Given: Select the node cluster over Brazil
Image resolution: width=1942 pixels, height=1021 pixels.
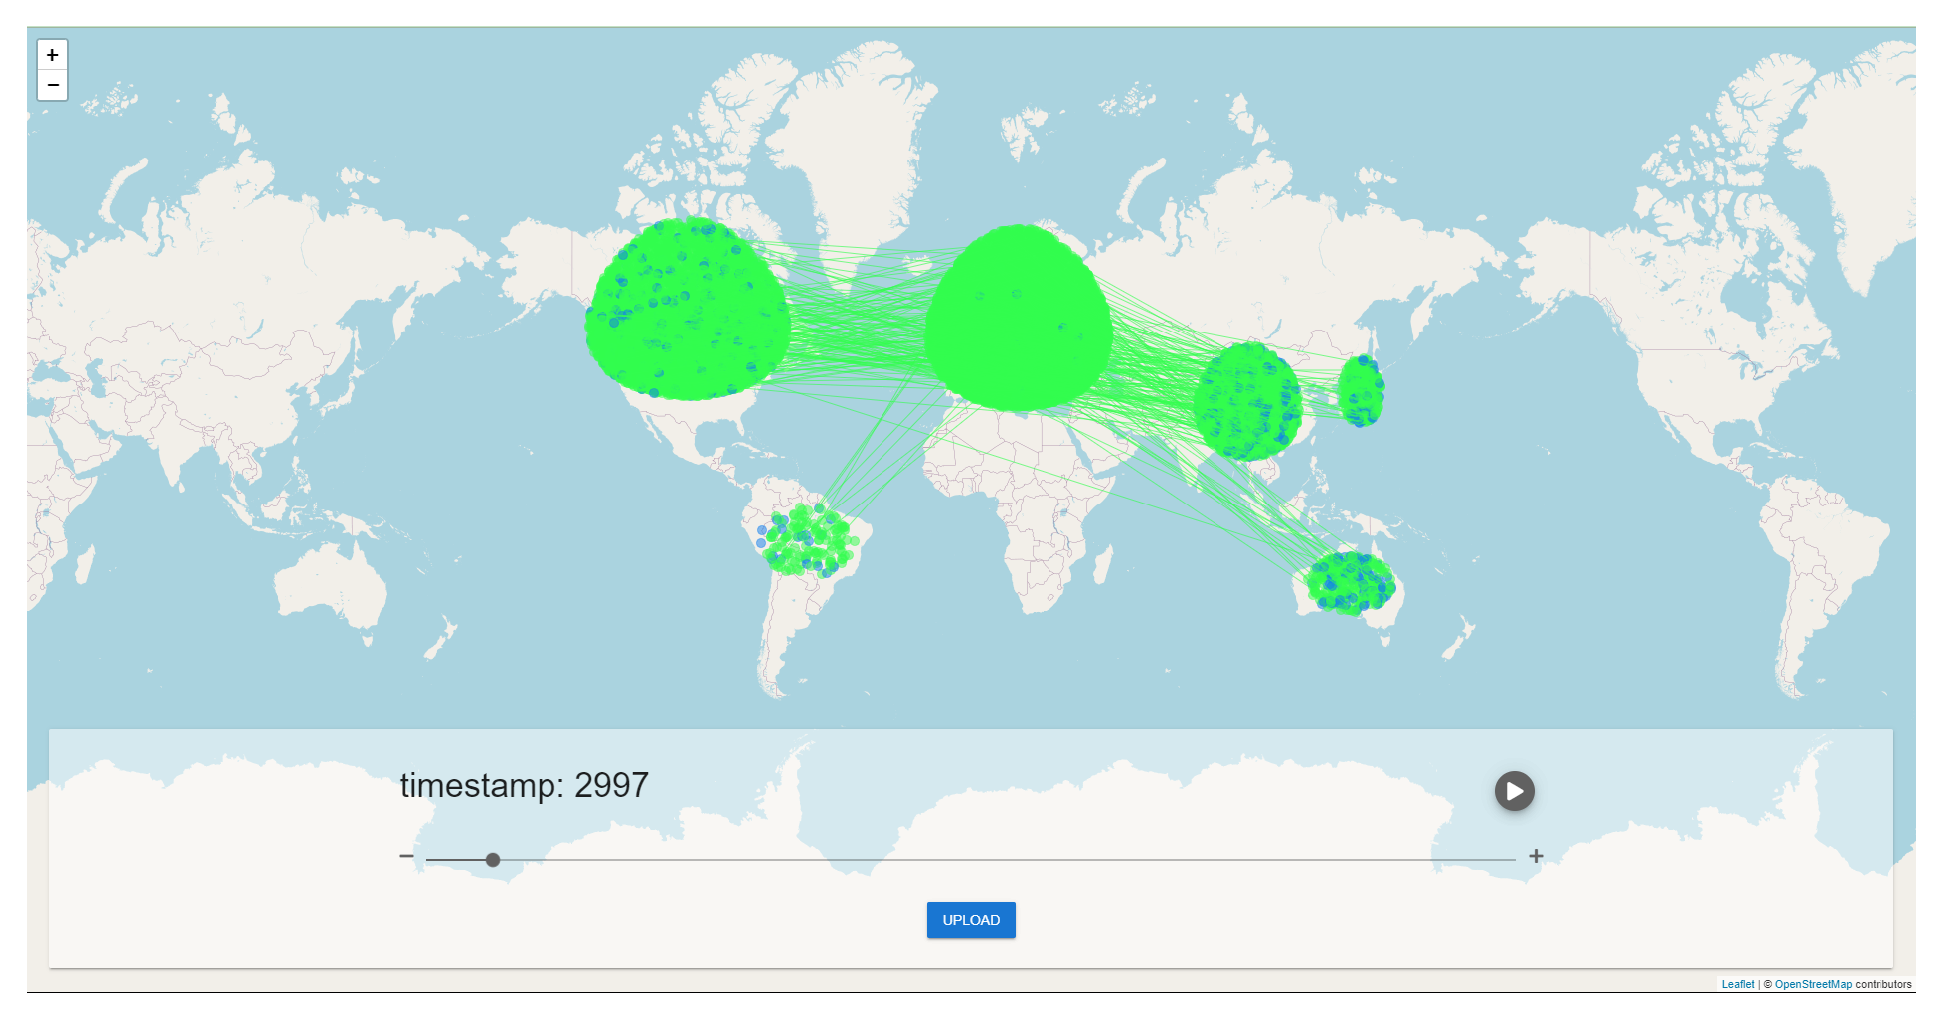Looking at the screenshot, I should 810,541.
